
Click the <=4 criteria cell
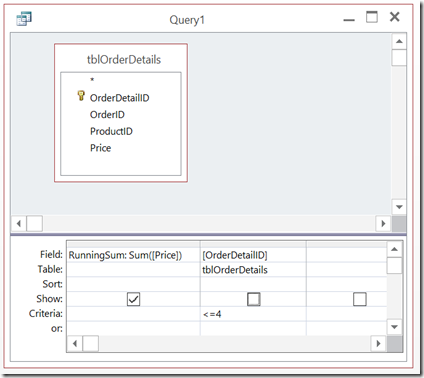tap(253, 314)
